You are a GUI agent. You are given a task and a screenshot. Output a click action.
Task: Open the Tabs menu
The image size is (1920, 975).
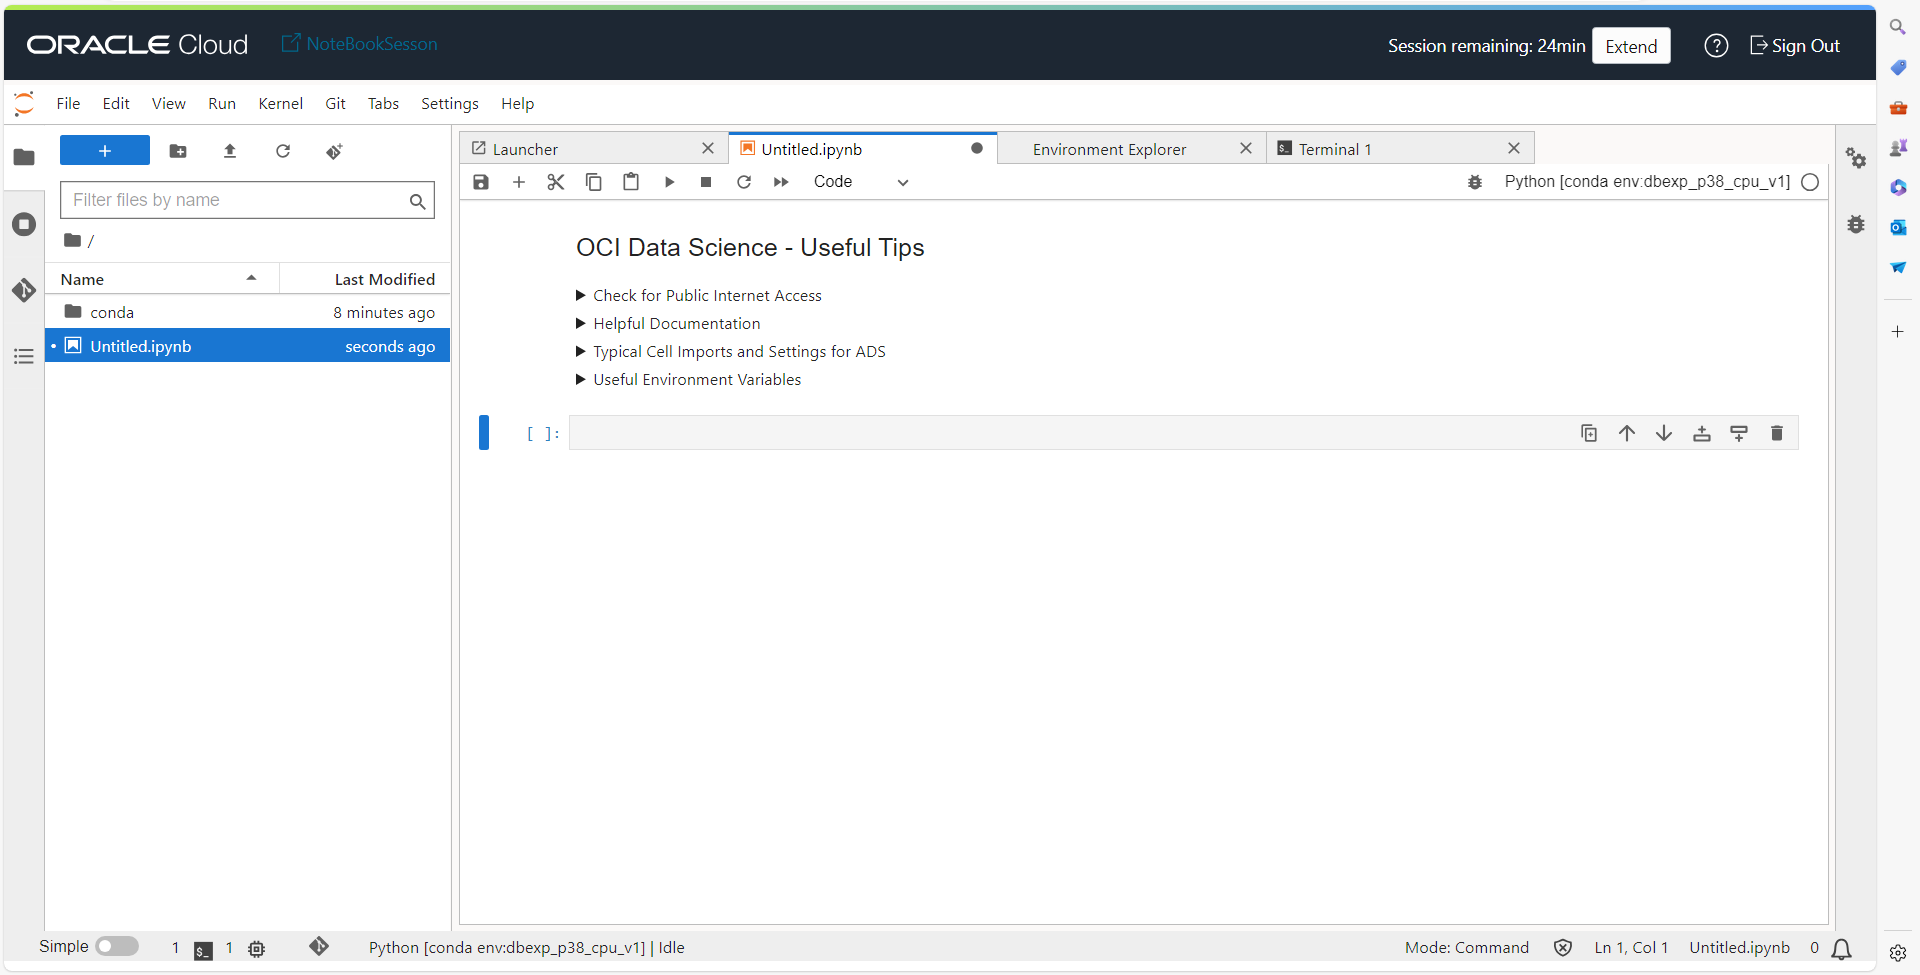383,104
